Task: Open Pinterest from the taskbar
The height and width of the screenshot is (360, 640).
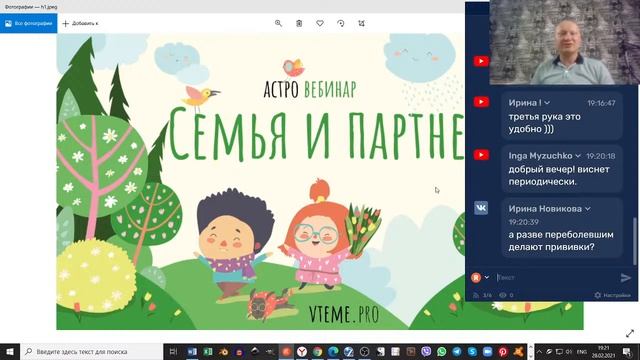Action: point(503,351)
